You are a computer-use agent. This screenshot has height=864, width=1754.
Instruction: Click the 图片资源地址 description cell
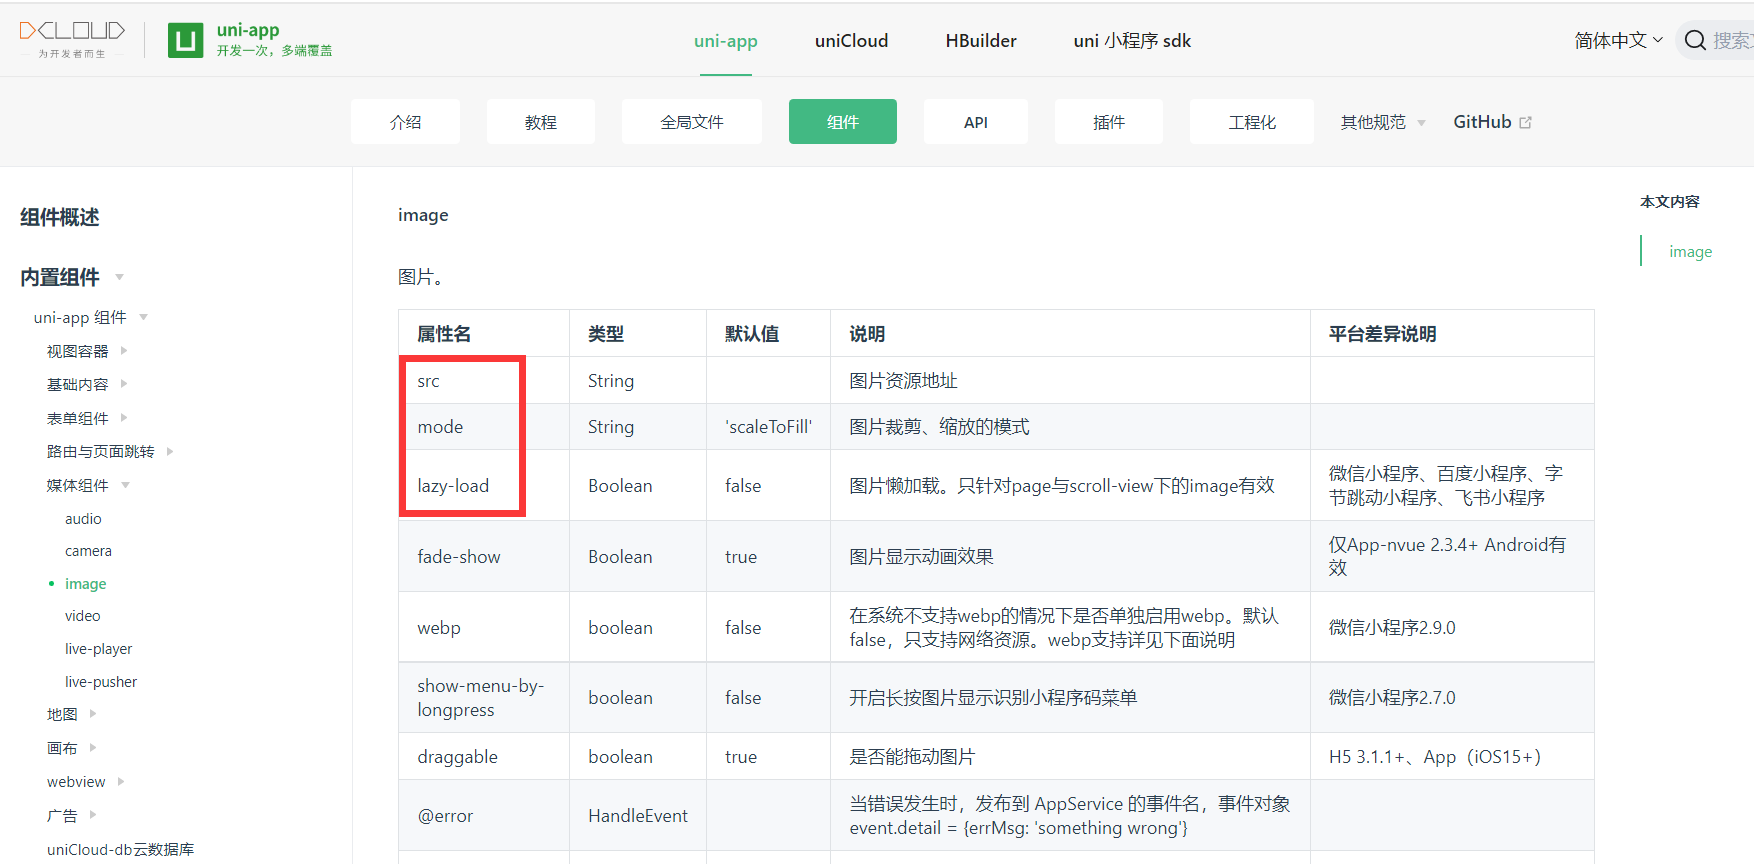coord(1070,381)
